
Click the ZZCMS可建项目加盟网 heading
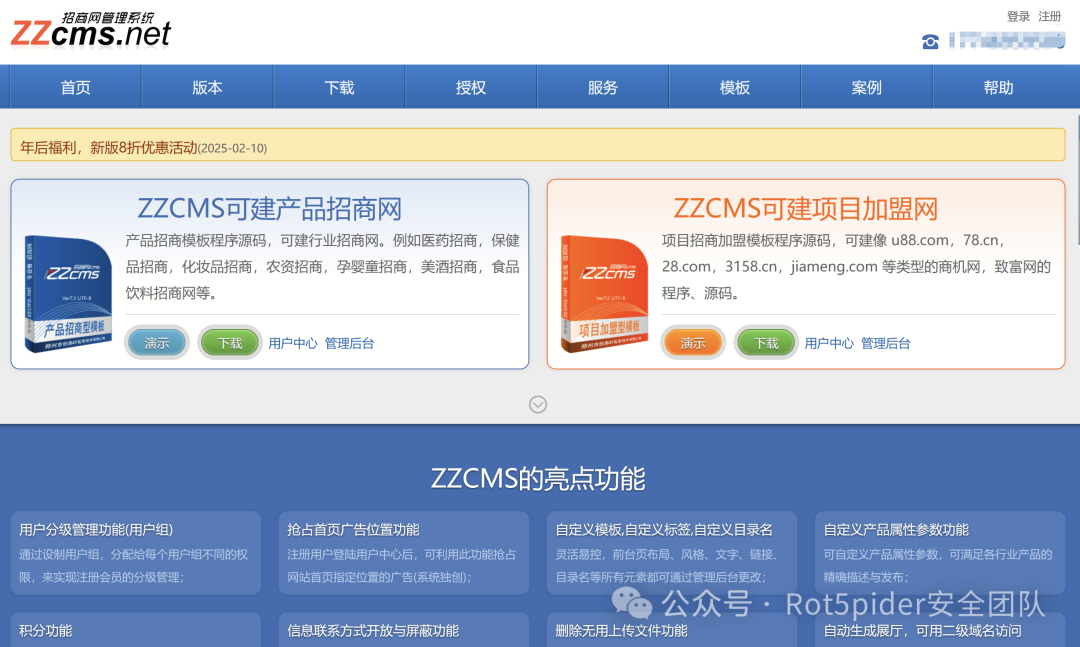click(x=805, y=209)
